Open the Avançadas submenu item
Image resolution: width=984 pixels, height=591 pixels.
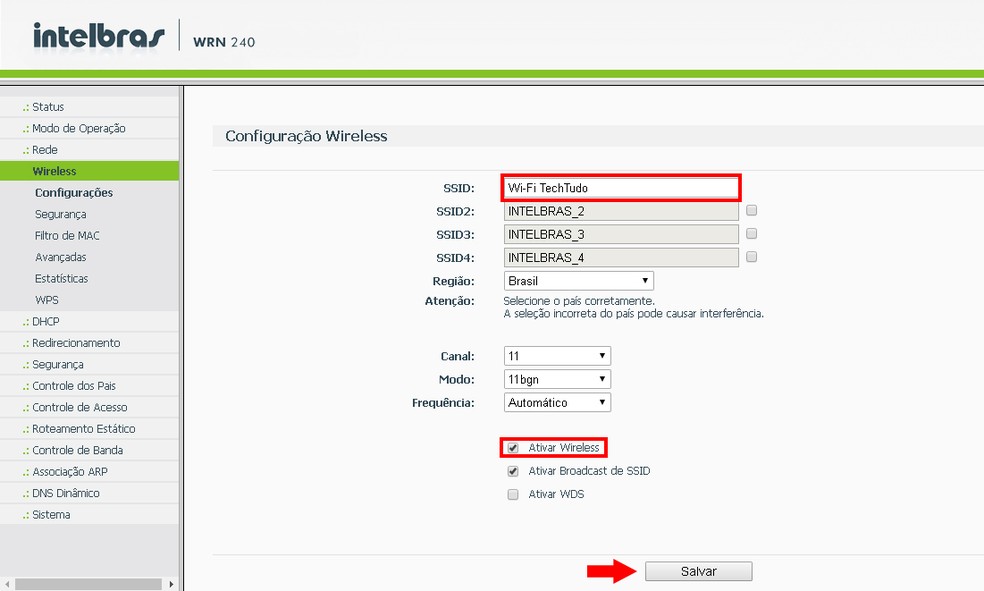60,257
